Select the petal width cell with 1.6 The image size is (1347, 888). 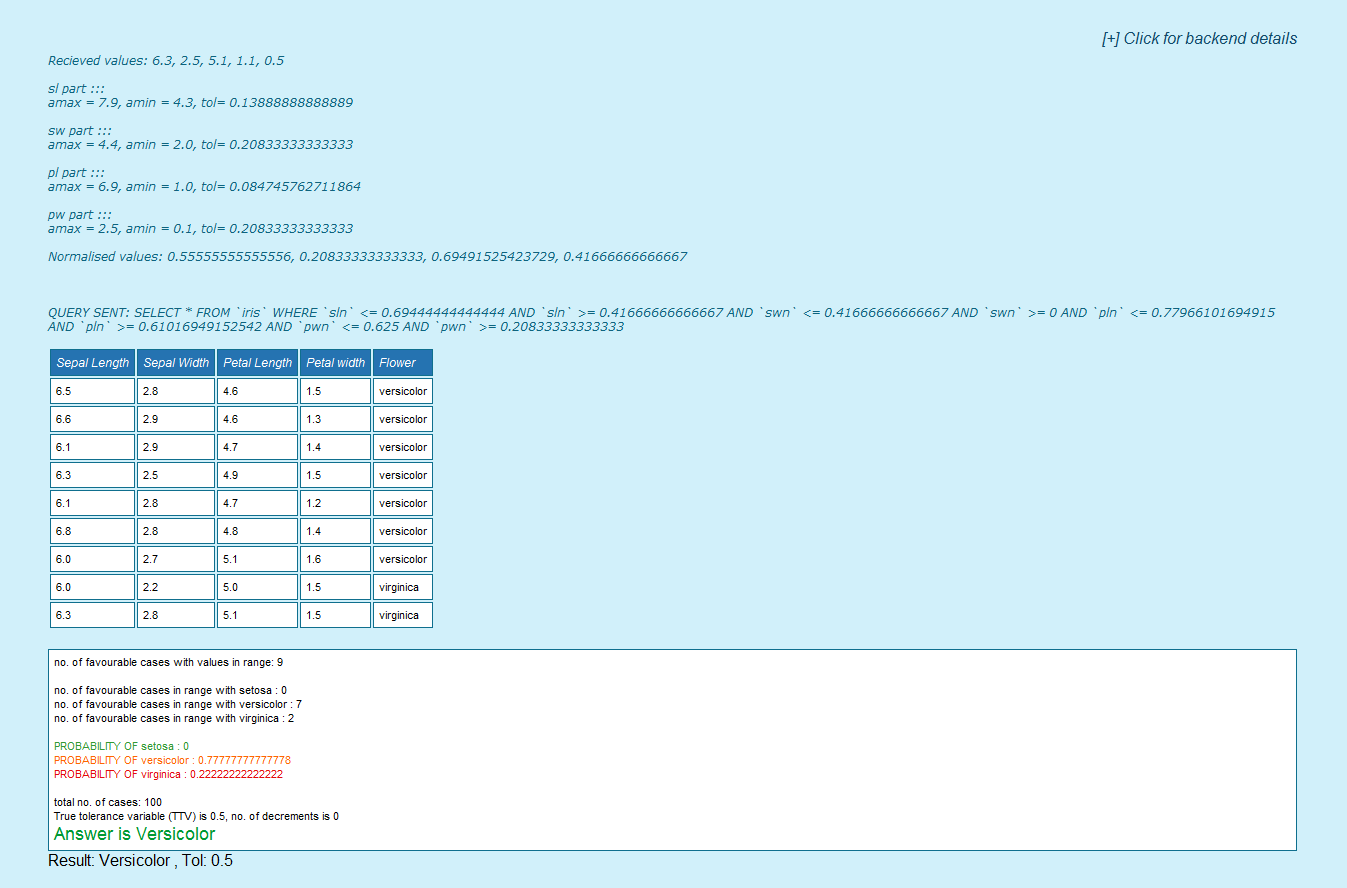tap(335, 559)
